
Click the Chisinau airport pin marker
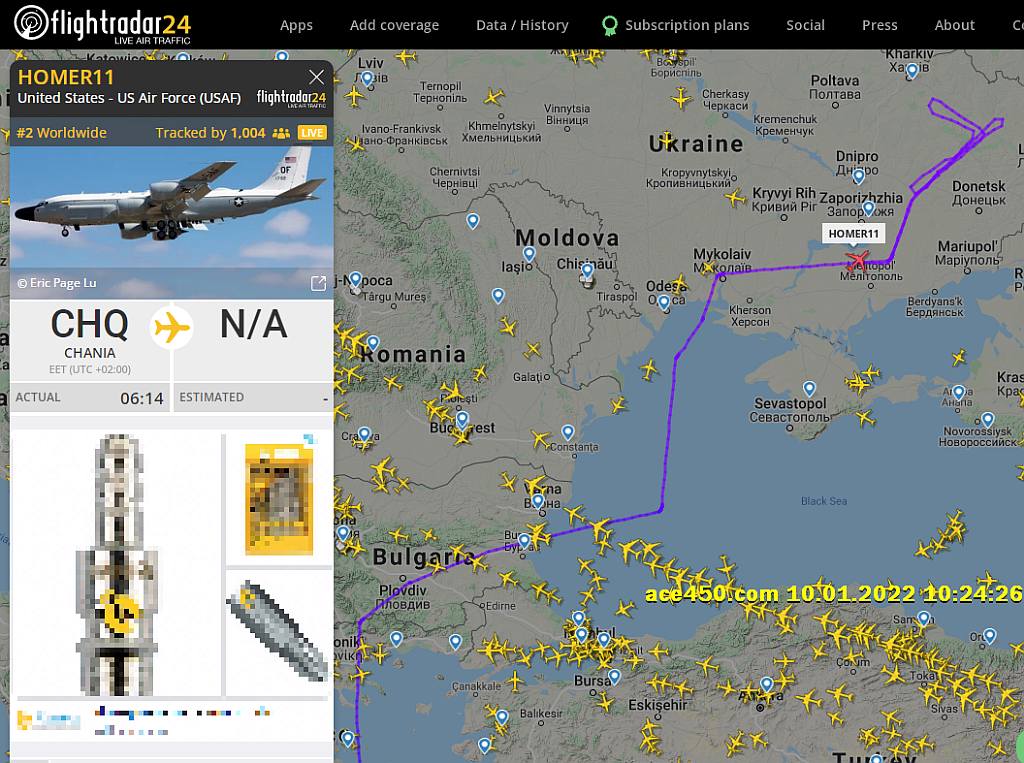coord(588,270)
